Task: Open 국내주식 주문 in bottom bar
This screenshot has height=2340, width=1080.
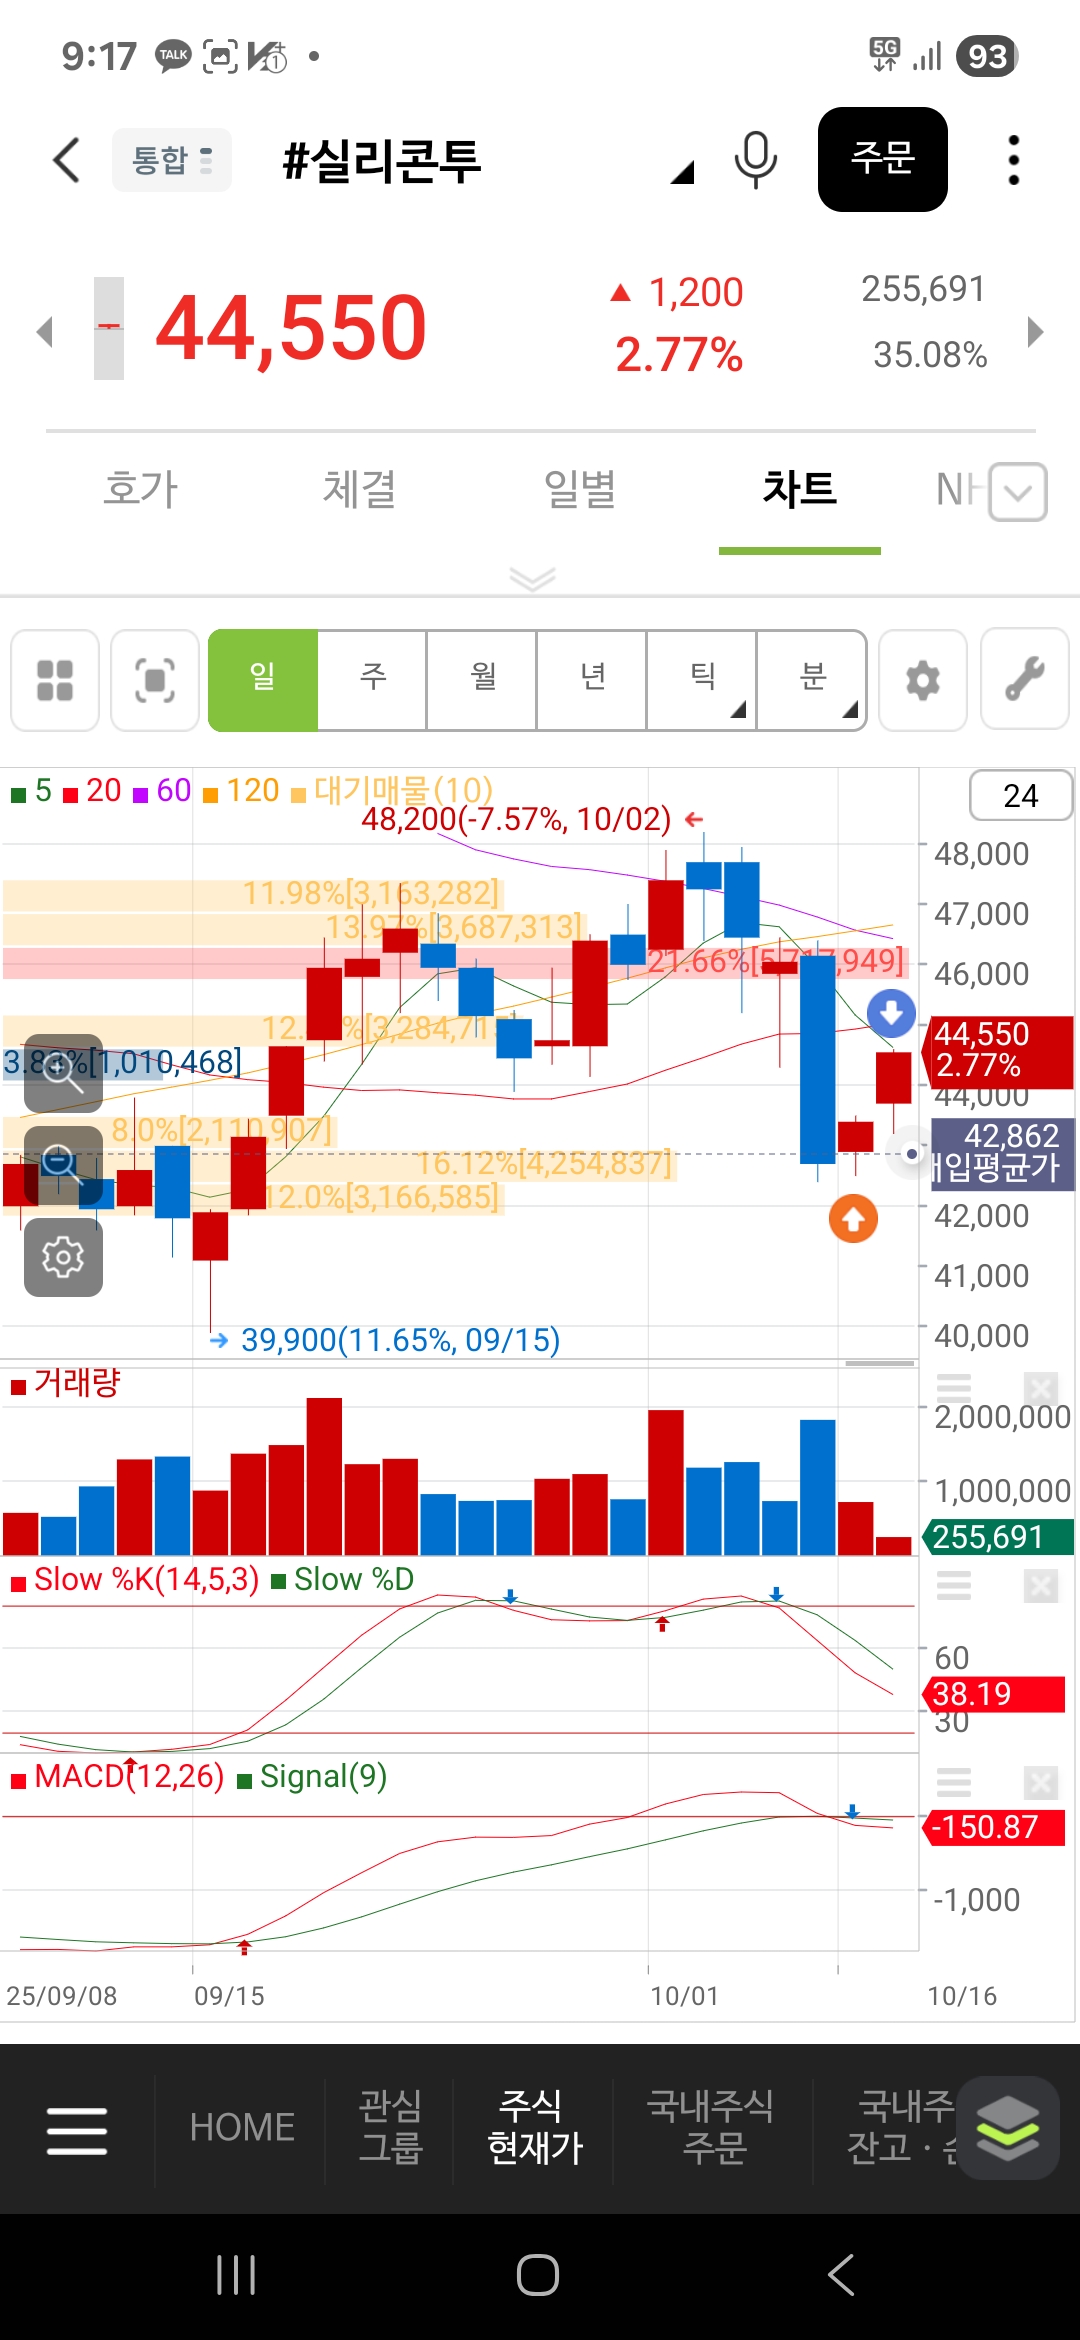Action: pos(711,2127)
